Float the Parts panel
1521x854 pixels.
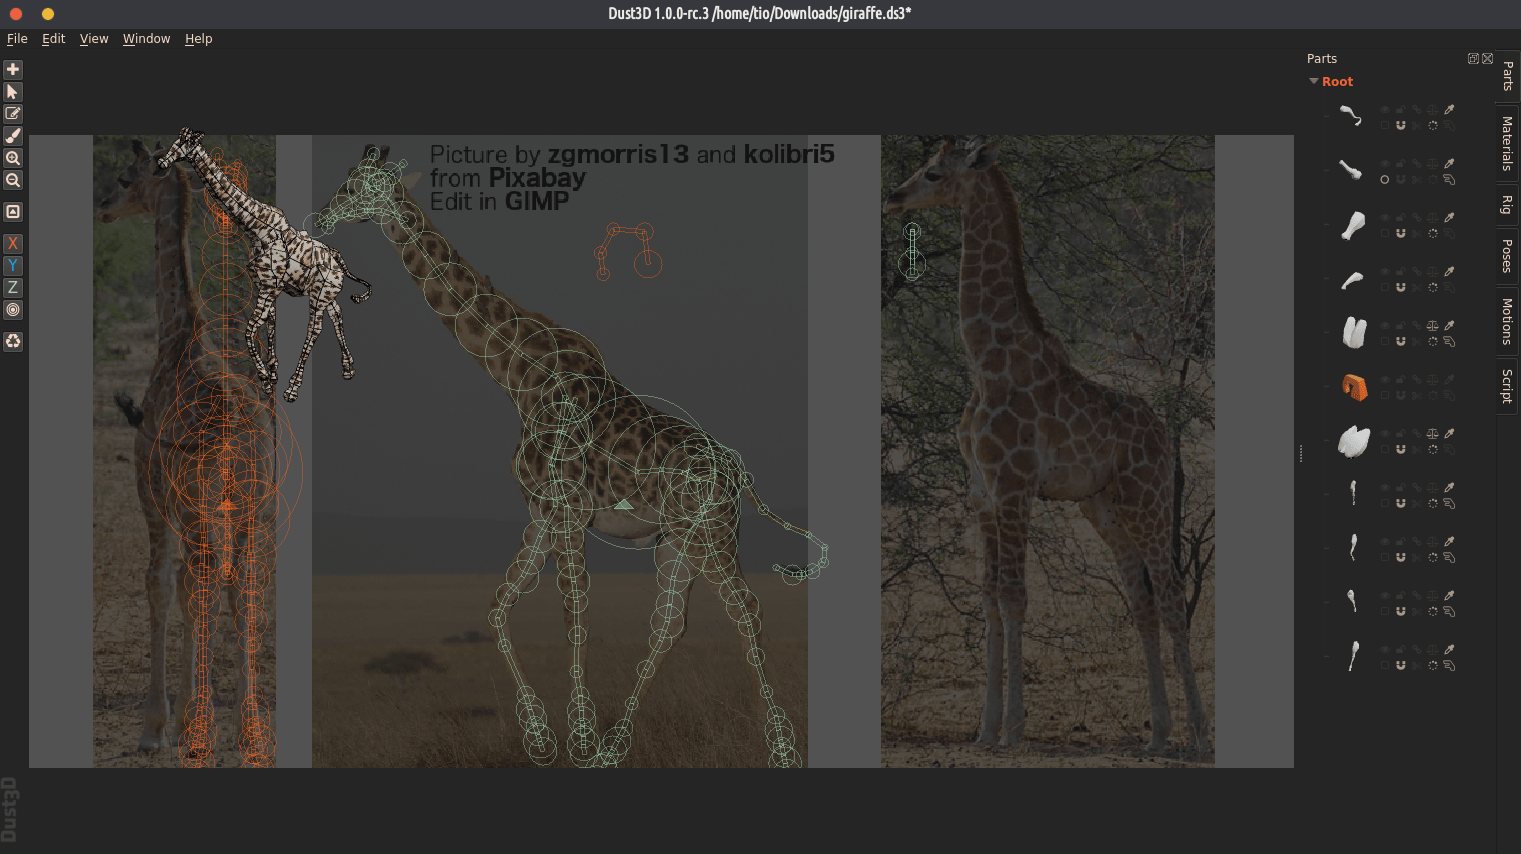(x=1473, y=58)
